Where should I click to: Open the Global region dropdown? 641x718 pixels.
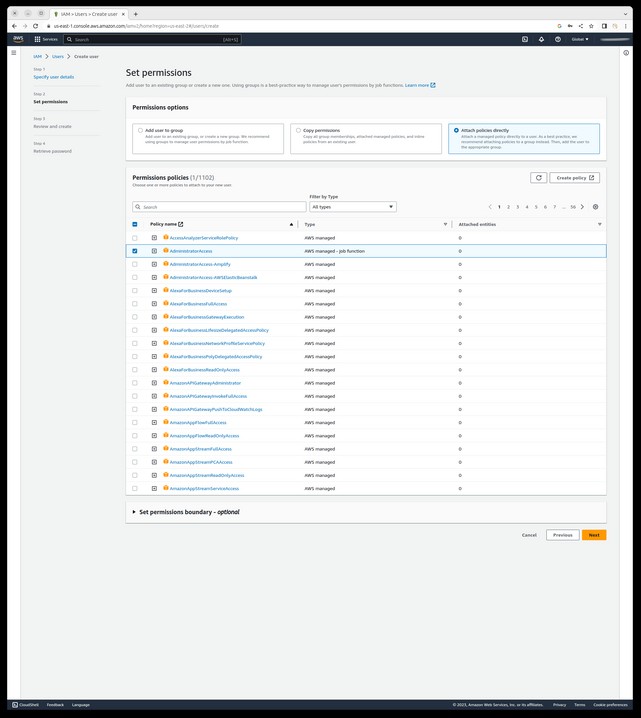[x=580, y=39]
